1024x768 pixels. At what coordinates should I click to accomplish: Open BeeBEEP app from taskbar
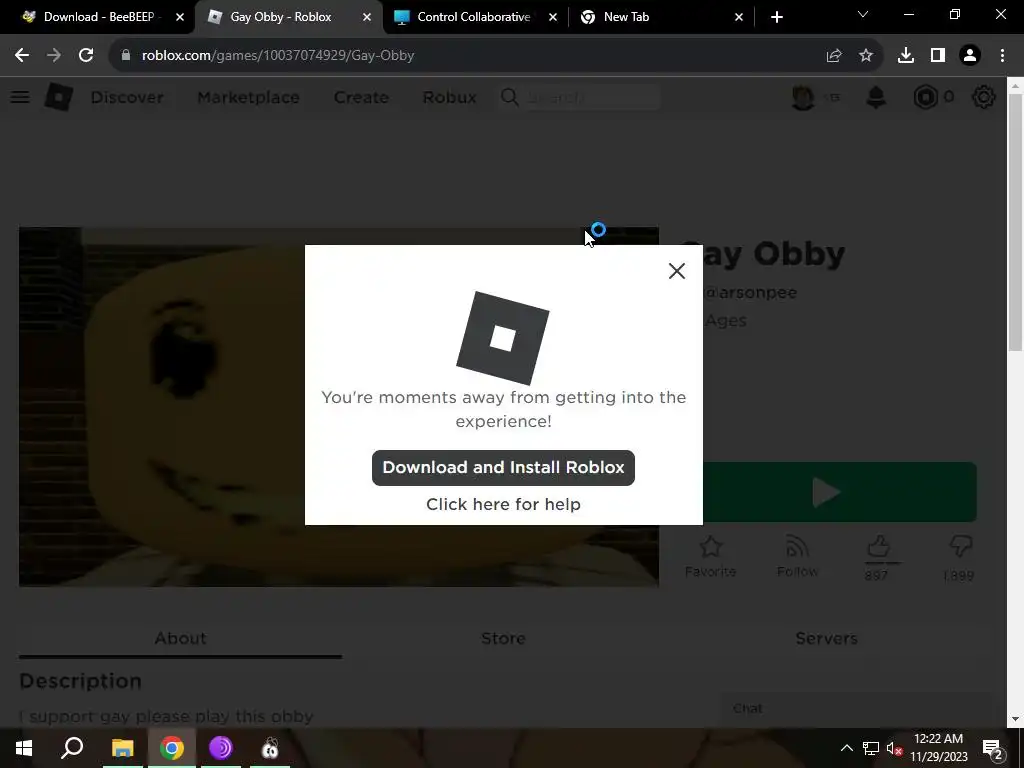270,748
